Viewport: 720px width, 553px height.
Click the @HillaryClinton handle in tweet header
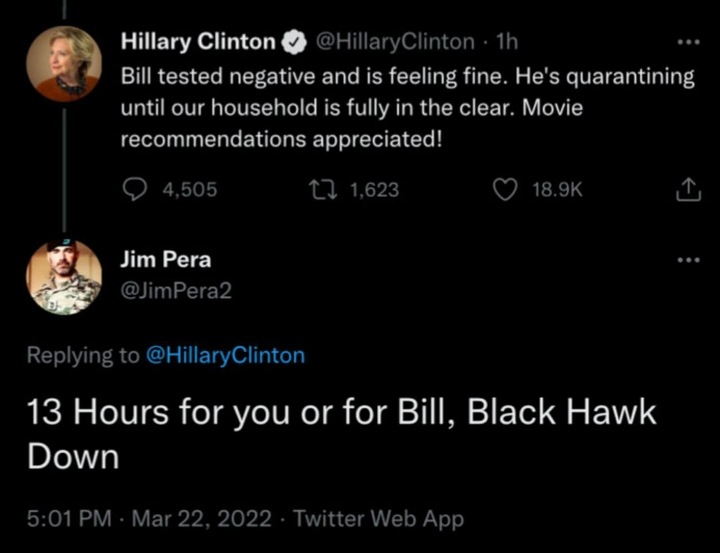pyautogui.click(x=395, y=42)
